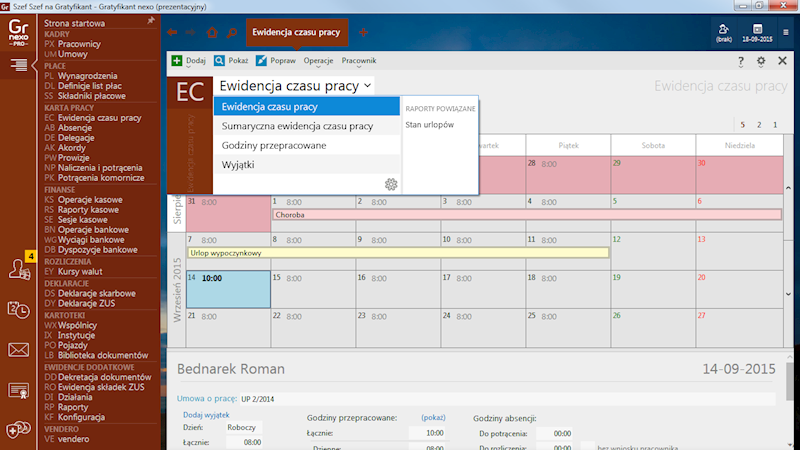Select Godziny przepracowane view
The width and height of the screenshot is (800, 450).
coord(307,145)
